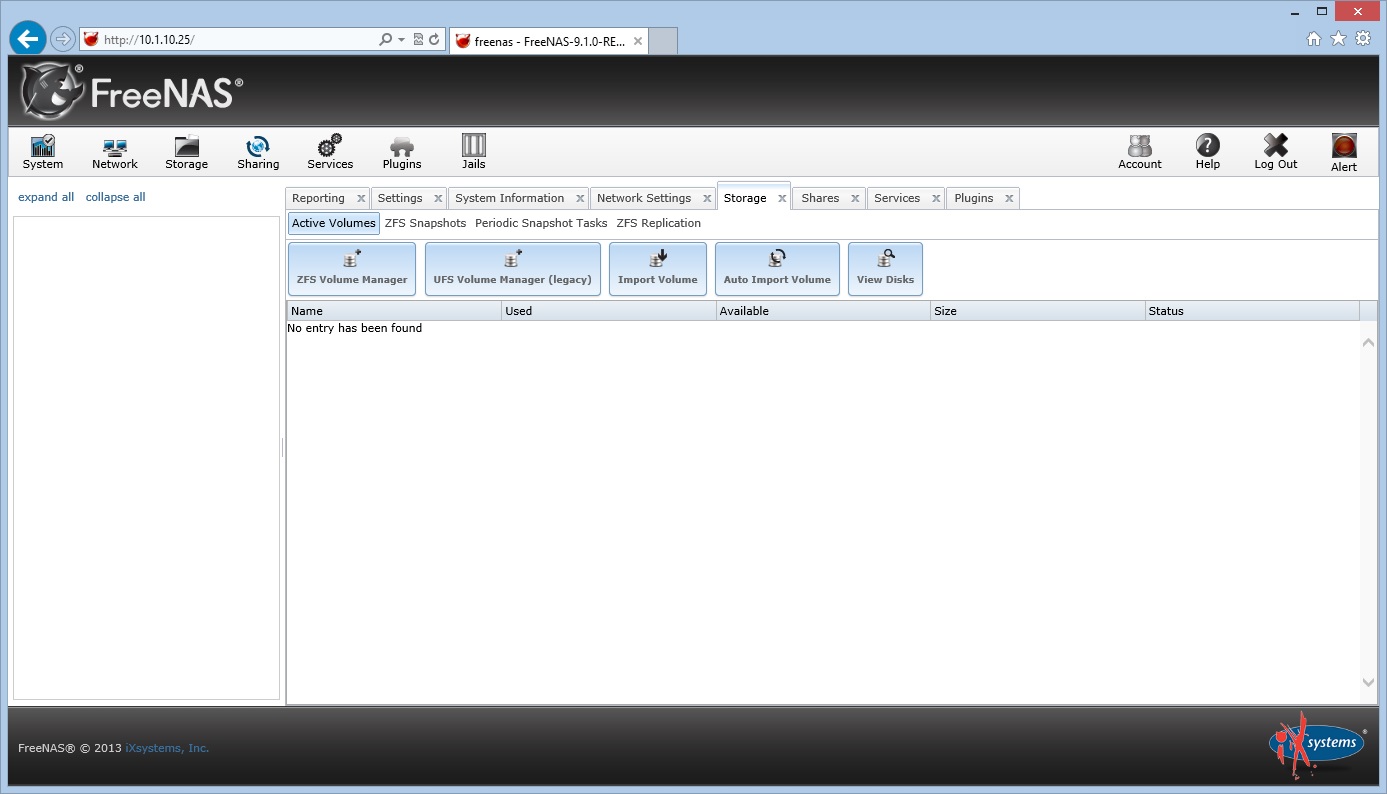Select the freenas browser tab
The image size is (1387, 794).
(548, 41)
